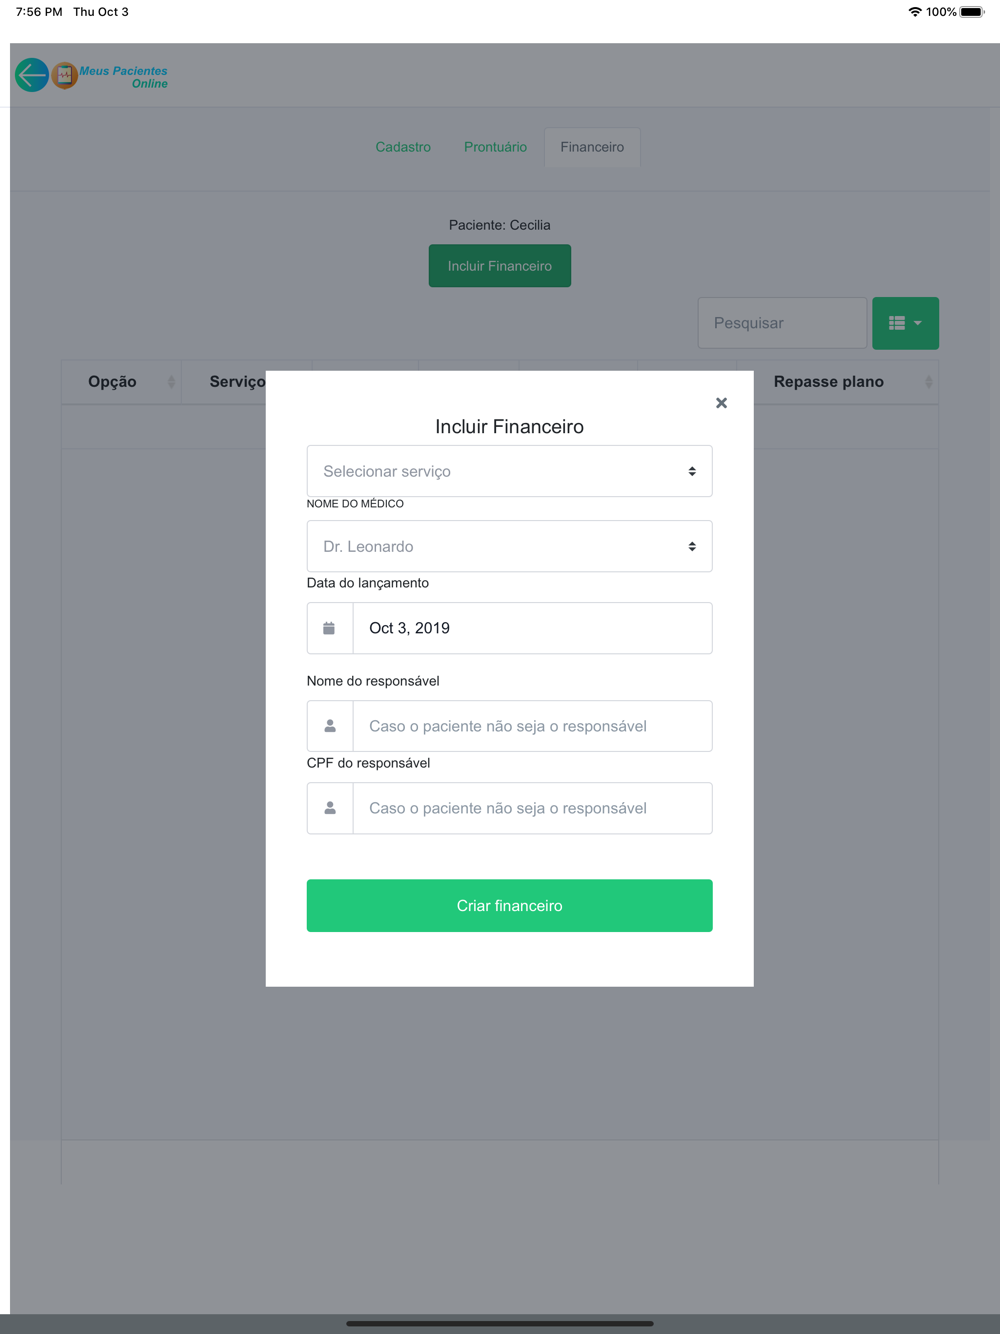Sort by the Opção column arrows
This screenshot has width=1000, height=1334.
[171, 382]
